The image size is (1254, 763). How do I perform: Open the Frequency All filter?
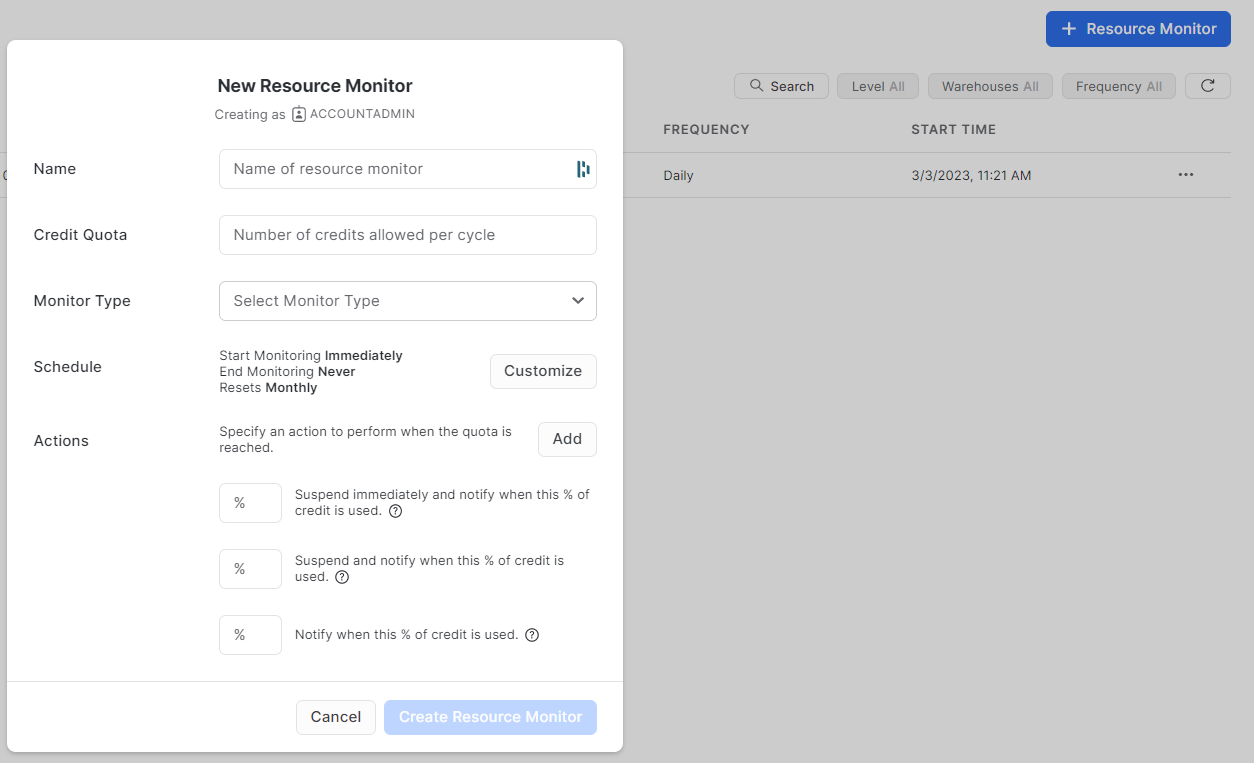1118,86
